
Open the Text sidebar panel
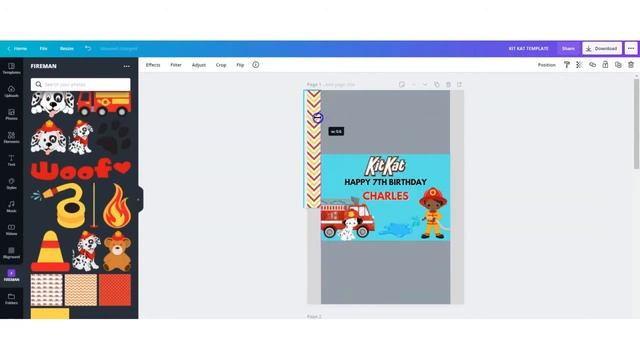(11, 160)
